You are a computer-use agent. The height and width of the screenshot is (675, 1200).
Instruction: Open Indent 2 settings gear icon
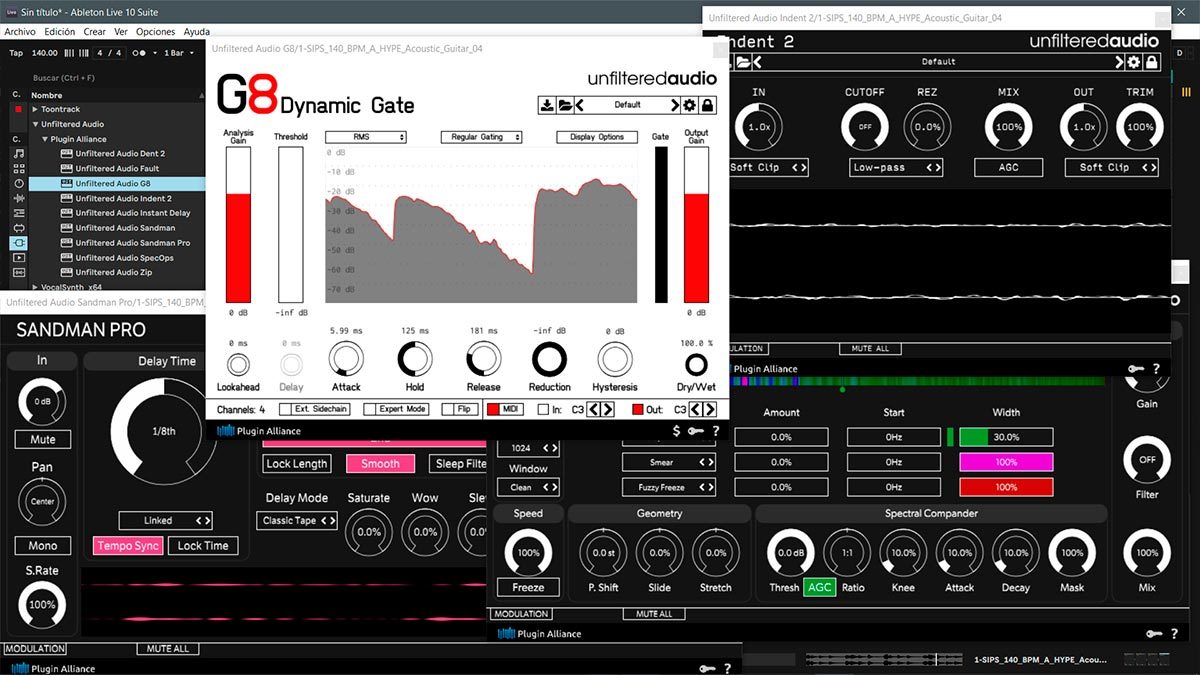[1134, 62]
